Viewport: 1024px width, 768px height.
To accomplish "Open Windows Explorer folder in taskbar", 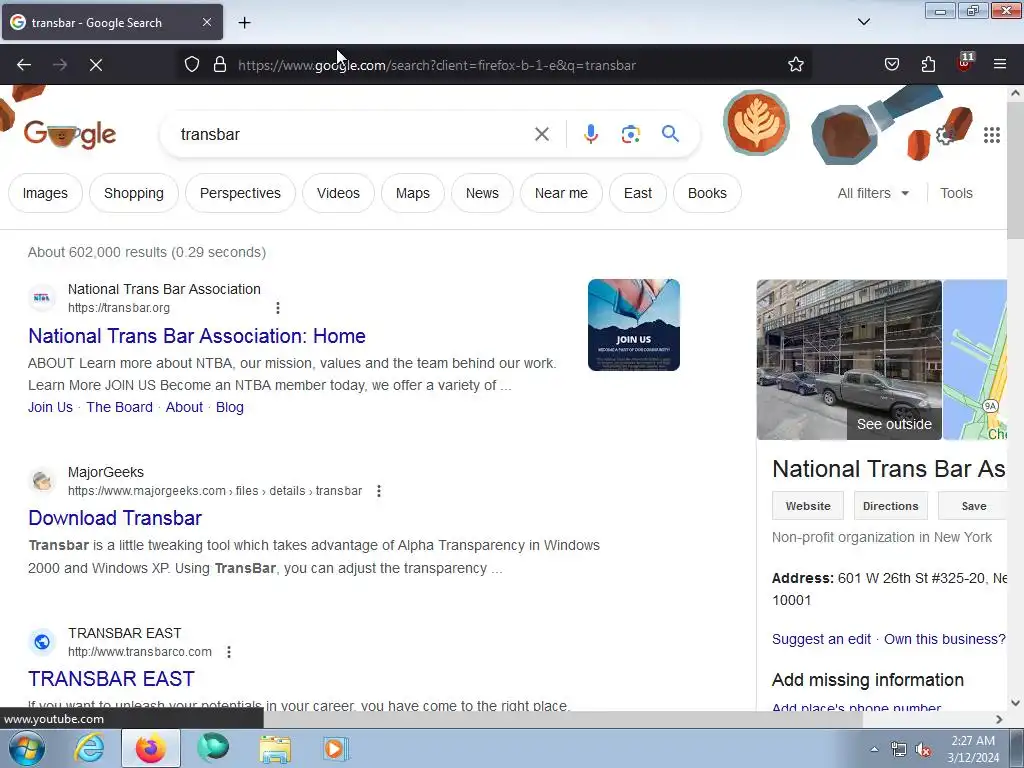I will (275, 748).
